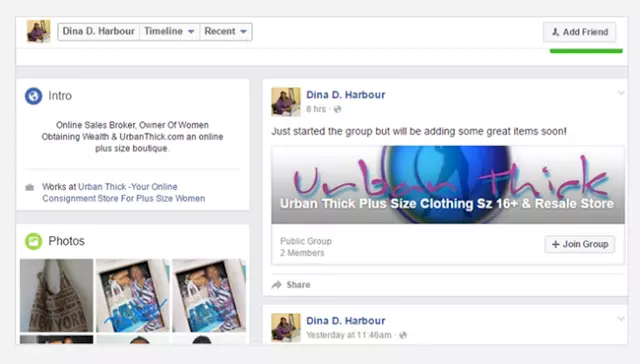This screenshot has width=640, height=364.
Task: Click the Add Friend button
Action: coord(579,32)
